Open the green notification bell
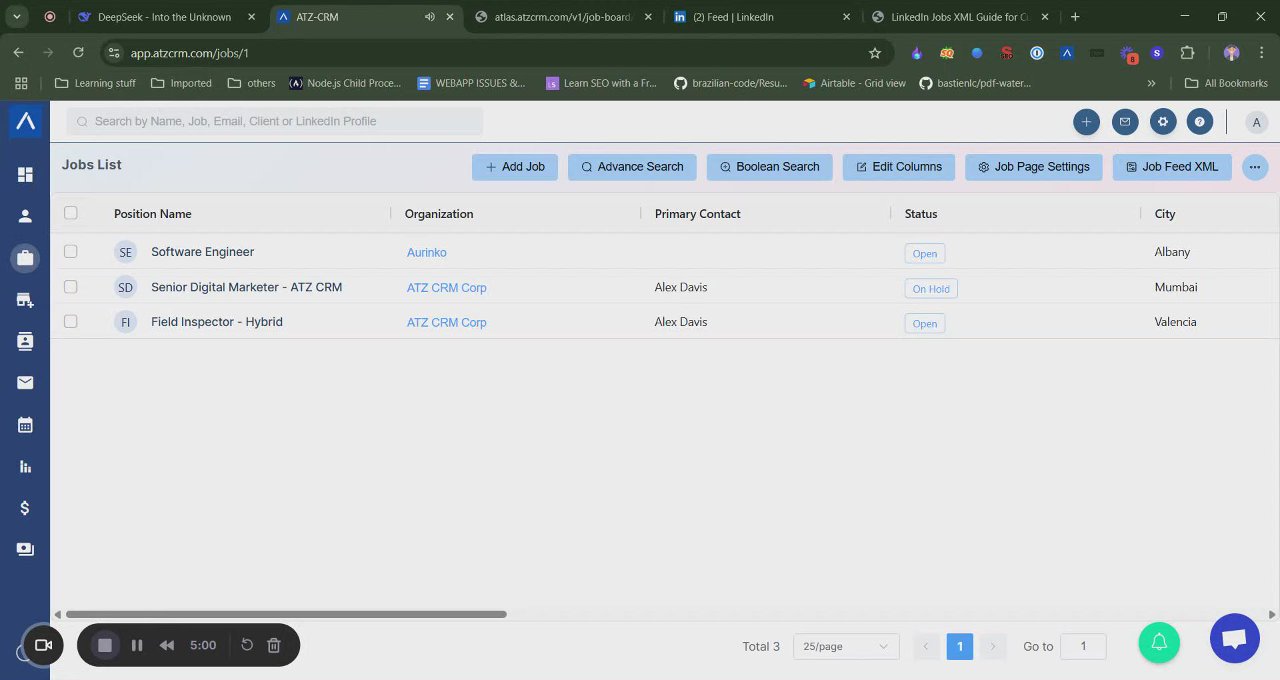Viewport: 1280px width, 680px height. [1159, 642]
